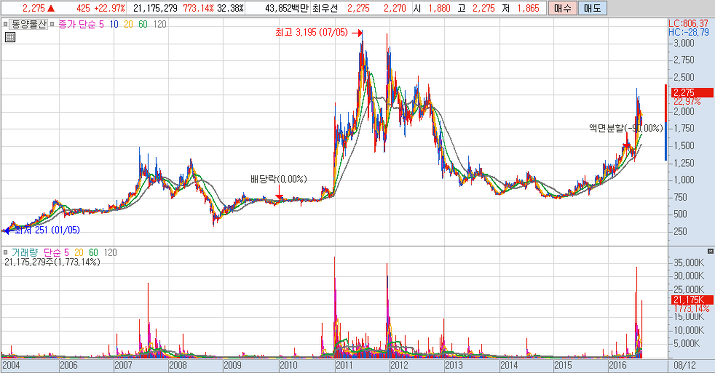The height and width of the screenshot is (373, 715).
Task: Click the red 2,275 current price tag on axis
Action: coord(692,93)
